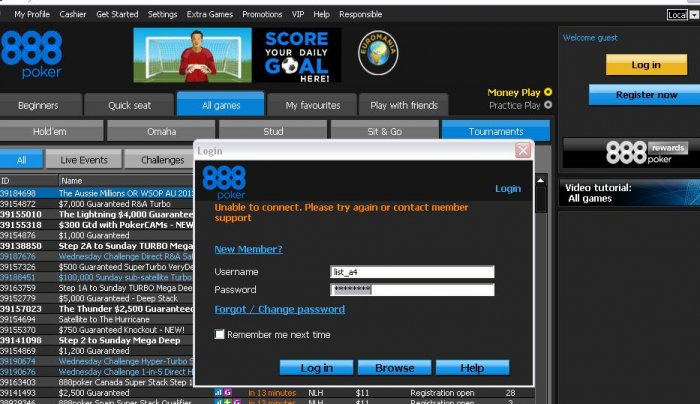The image size is (700, 404).
Task: Open the Cashier menu
Action: pos(73,14)
